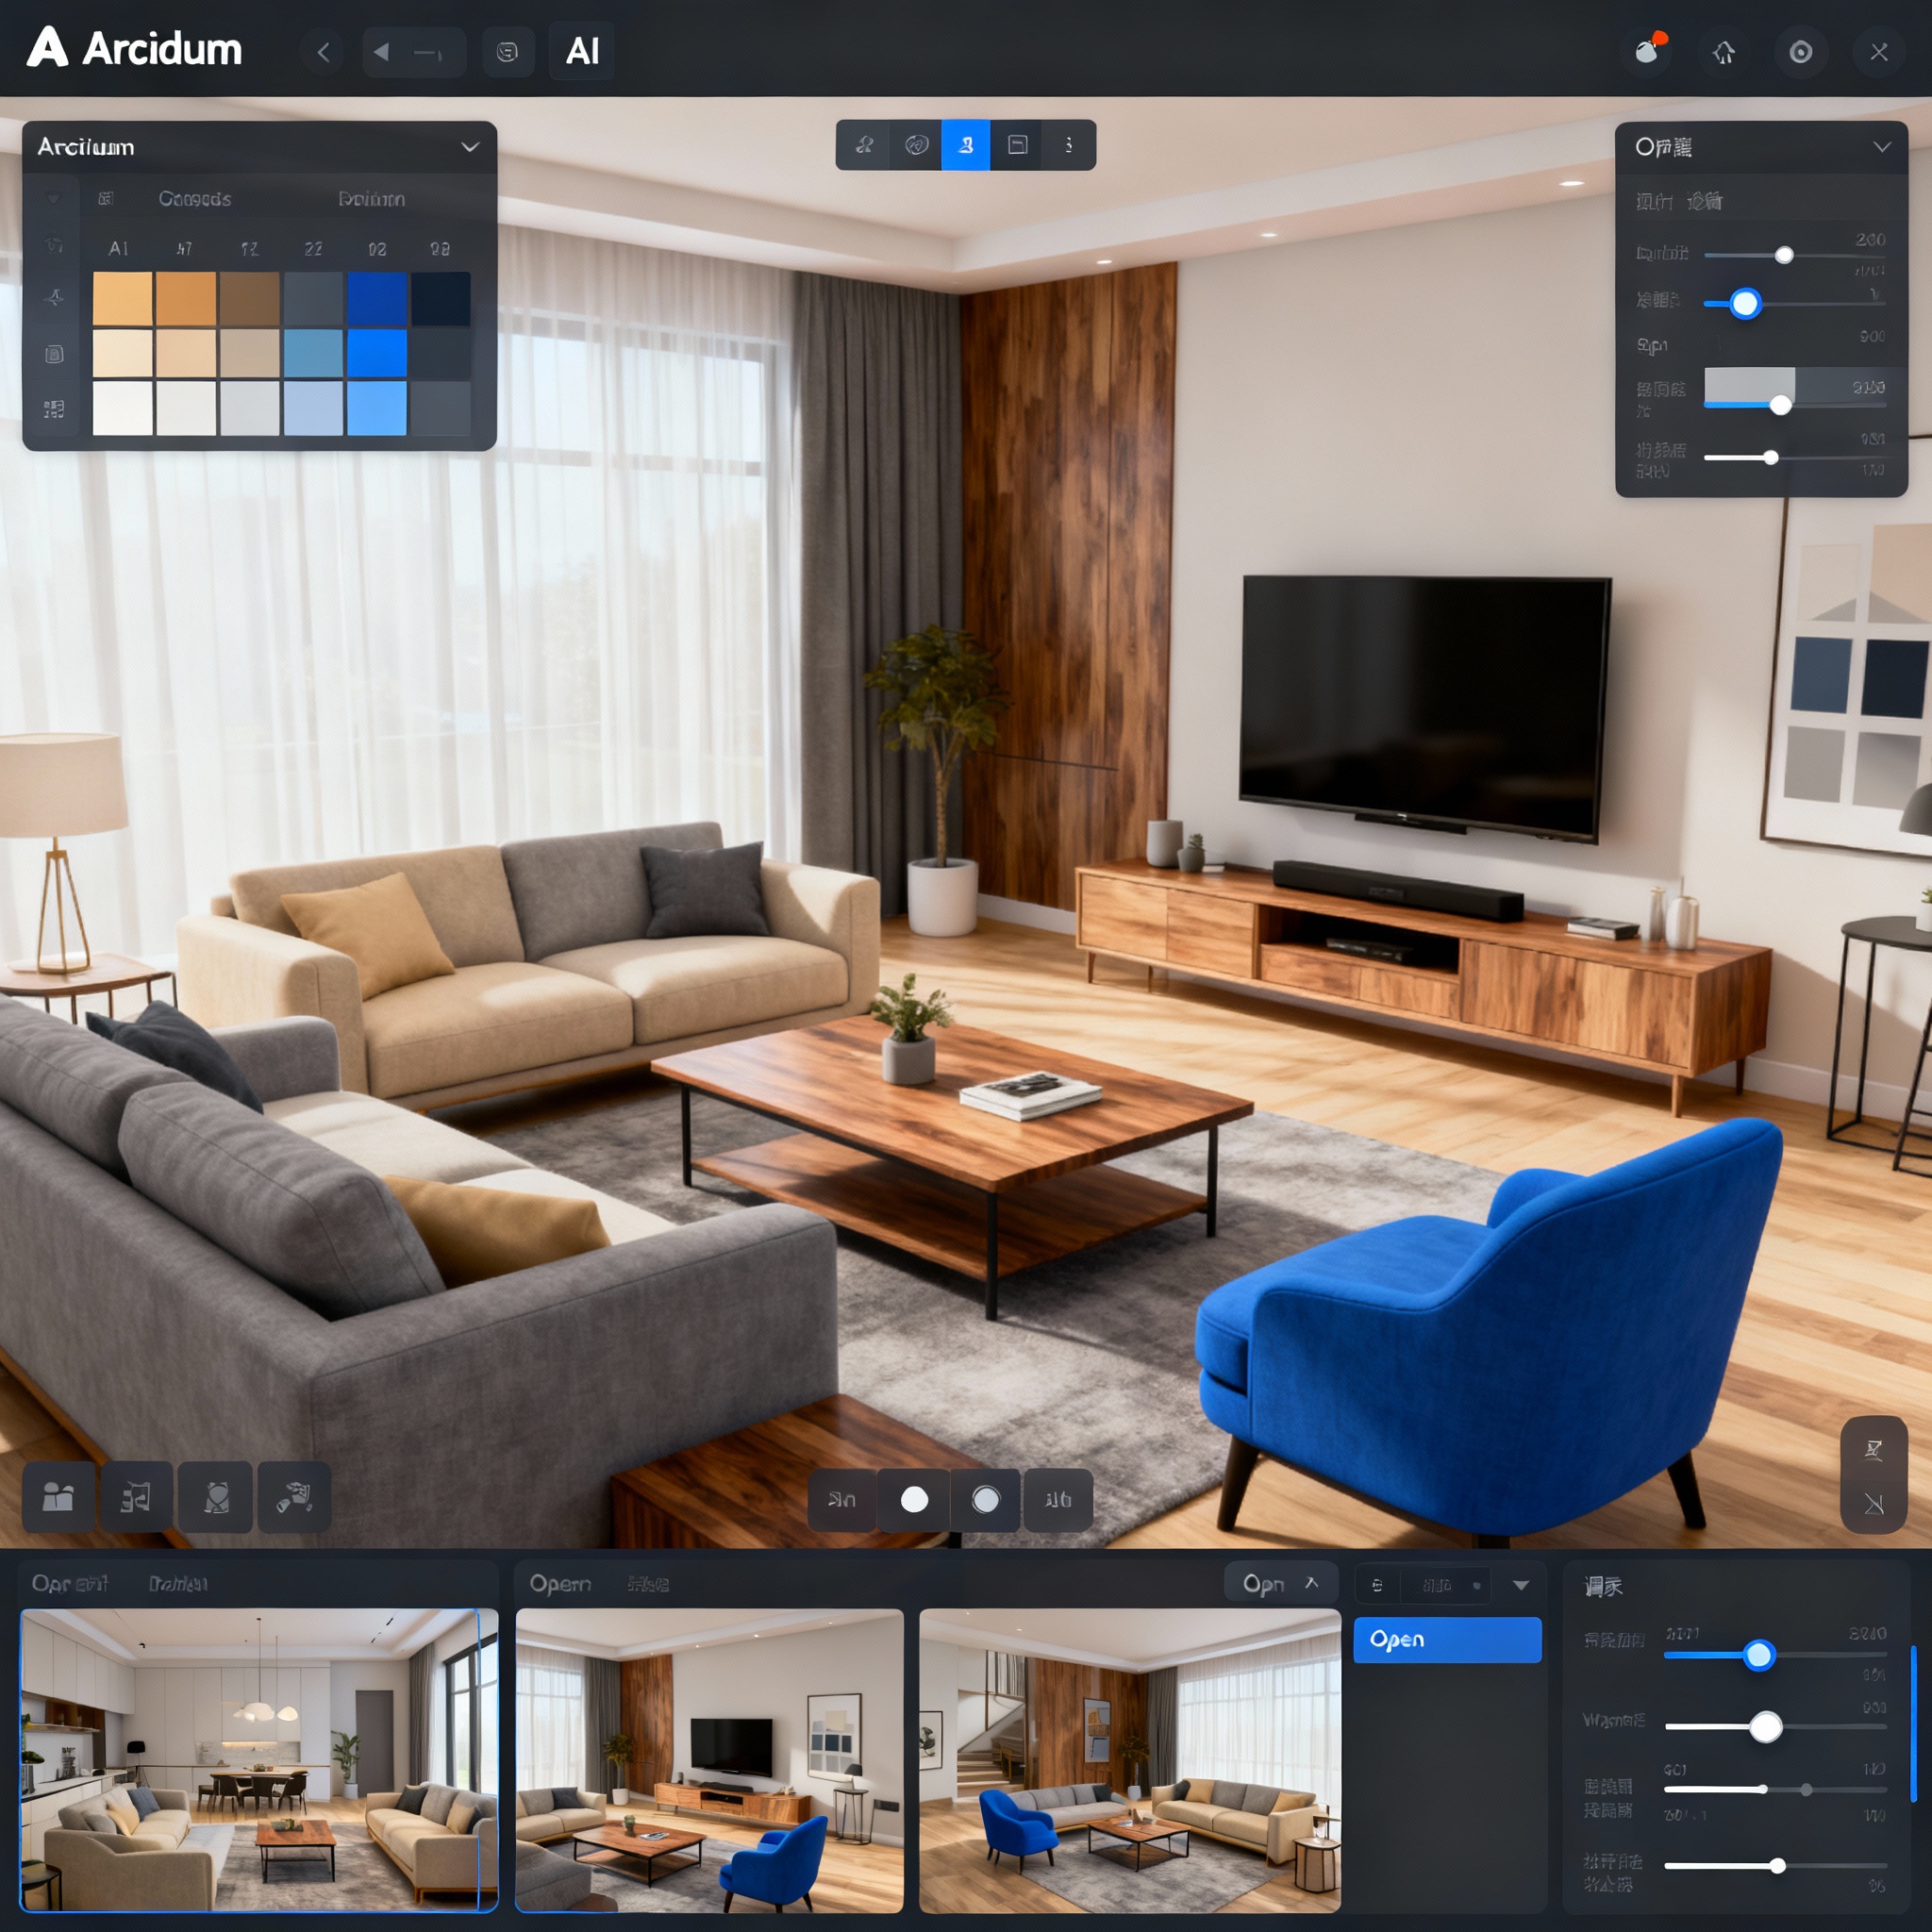Click the home icon in header

[x=1723, y=52]
